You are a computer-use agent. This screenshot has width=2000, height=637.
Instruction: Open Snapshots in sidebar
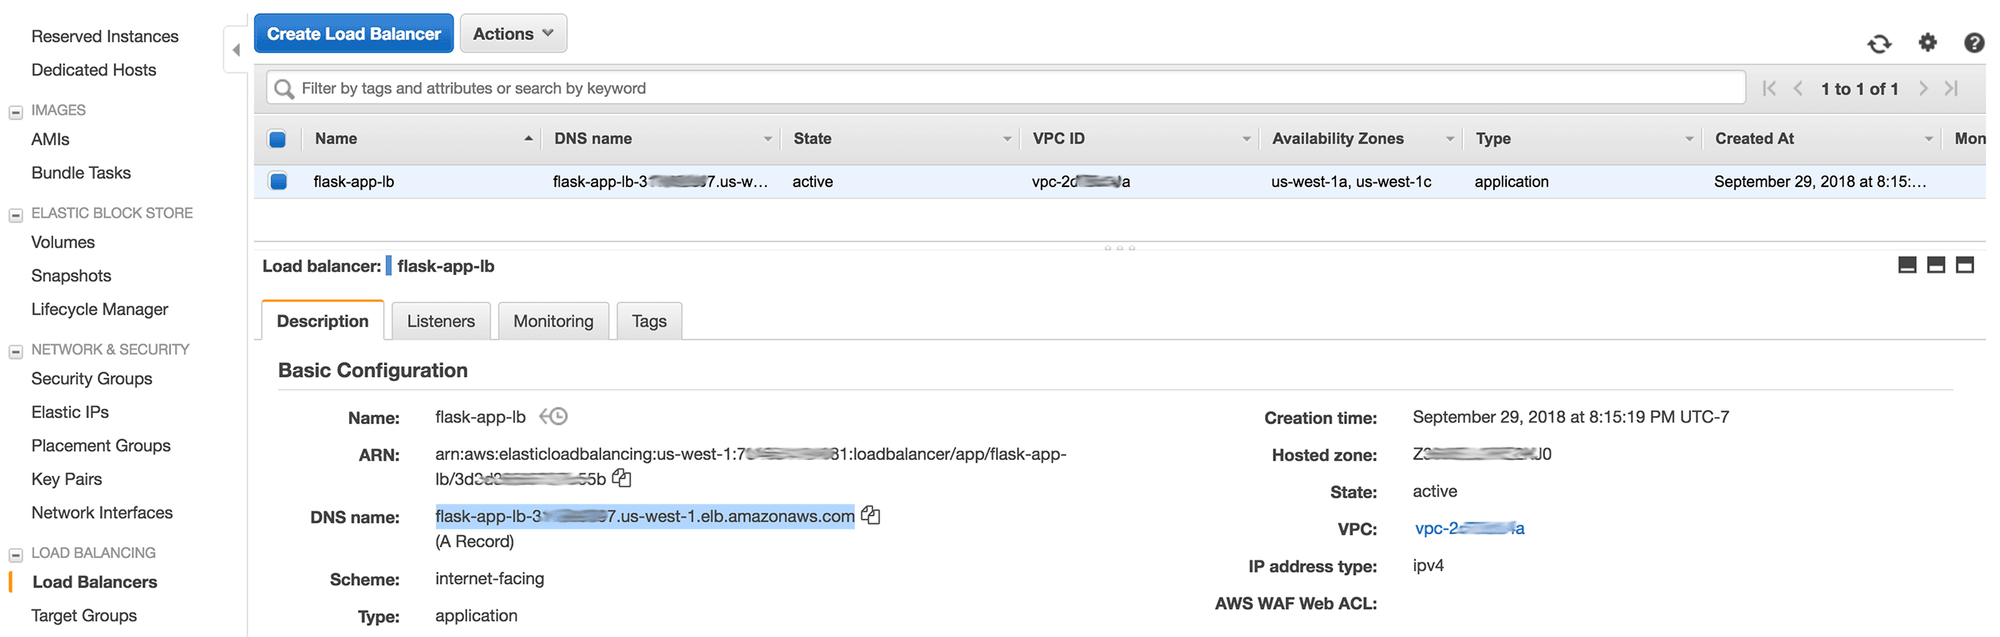(x=71, y=276)
